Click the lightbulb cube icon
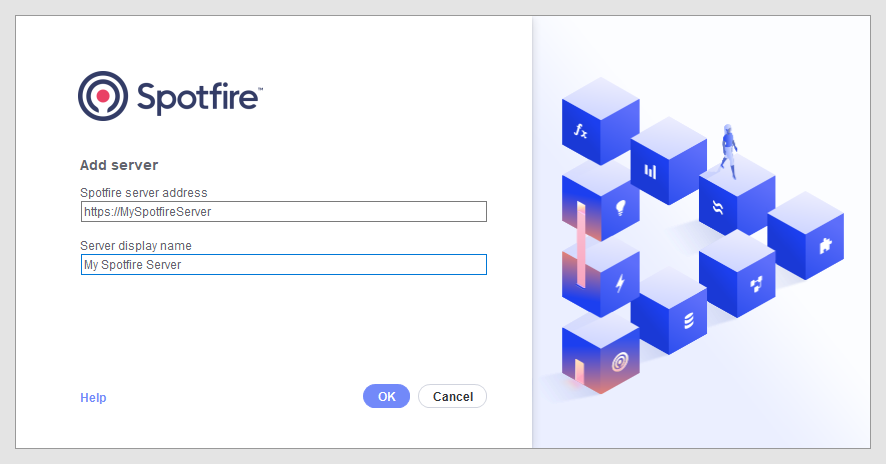The width and height of the screenshot is (886, 464). [x=620, y=207]
